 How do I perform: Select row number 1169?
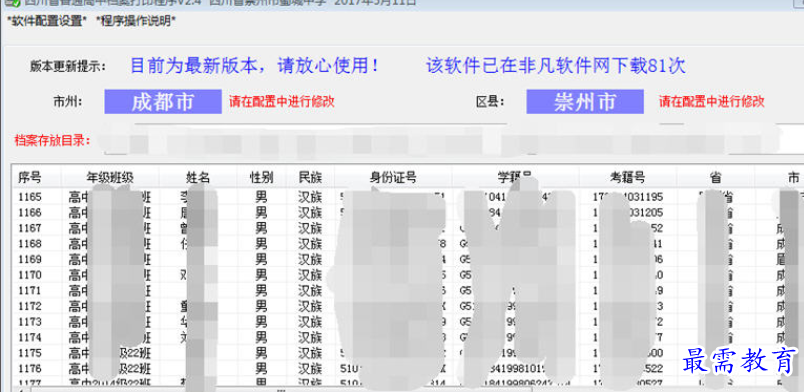coord(30,259)
